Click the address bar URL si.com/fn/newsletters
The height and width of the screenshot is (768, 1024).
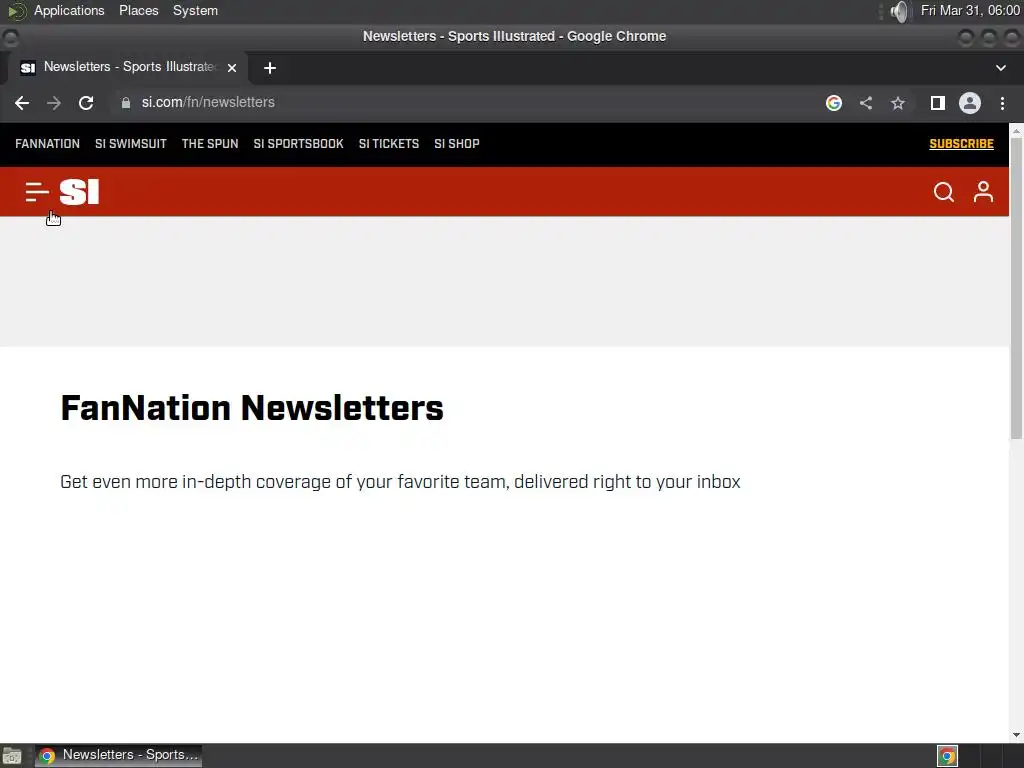coord(208,103)
